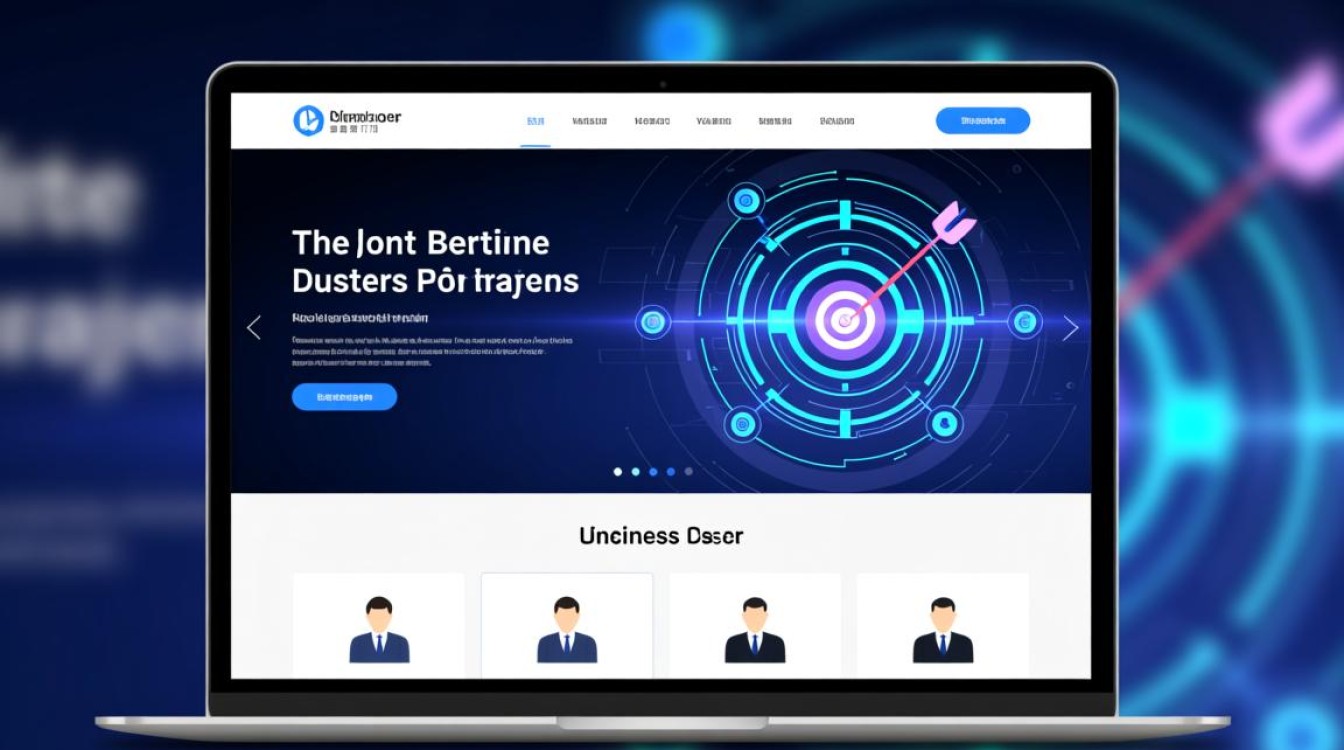
Task: Select the first businessman avatar card
Action: [x=378, y=625]
